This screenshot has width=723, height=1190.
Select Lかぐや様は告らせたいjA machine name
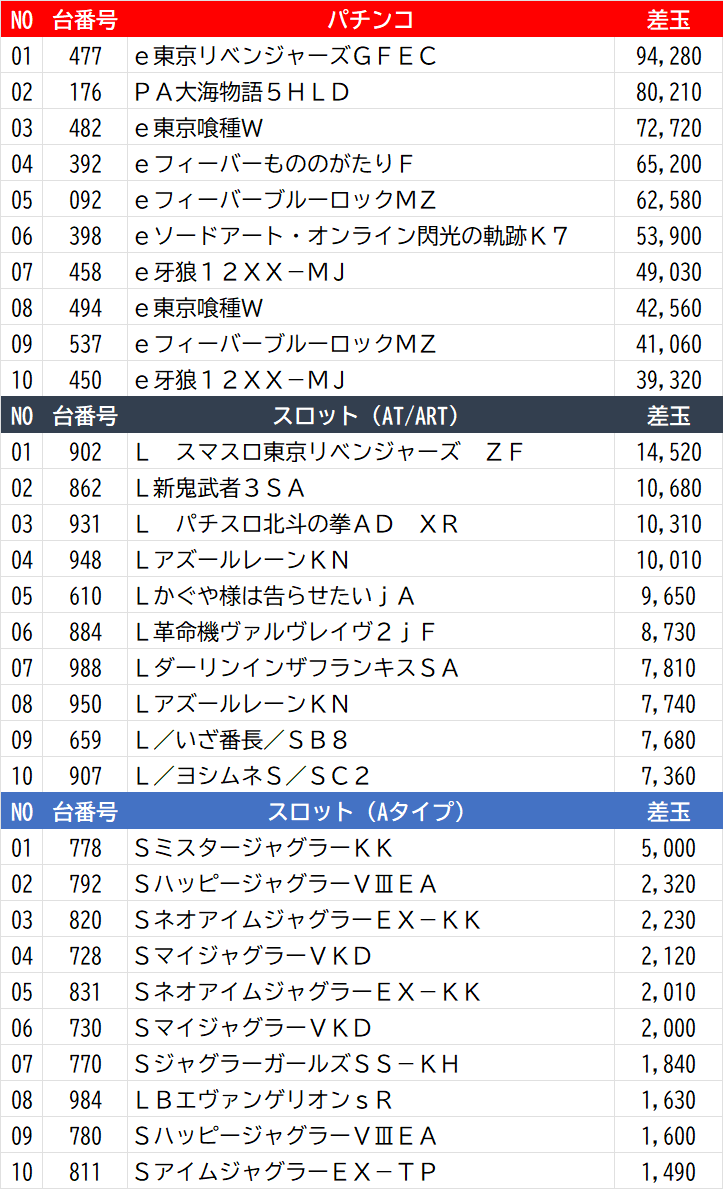[275, 597]
